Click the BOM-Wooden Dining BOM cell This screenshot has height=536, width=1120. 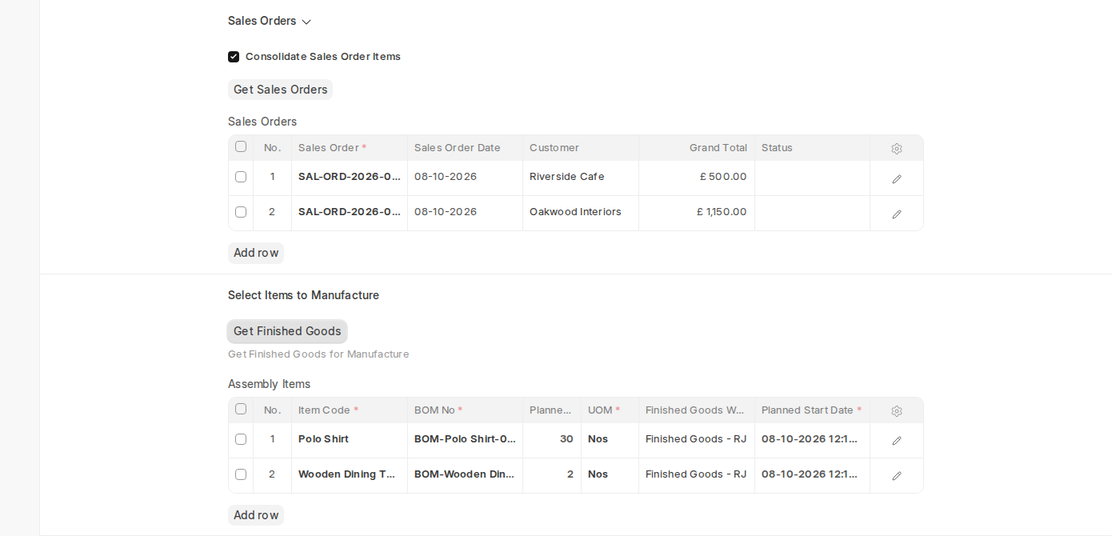pos(465,474)
